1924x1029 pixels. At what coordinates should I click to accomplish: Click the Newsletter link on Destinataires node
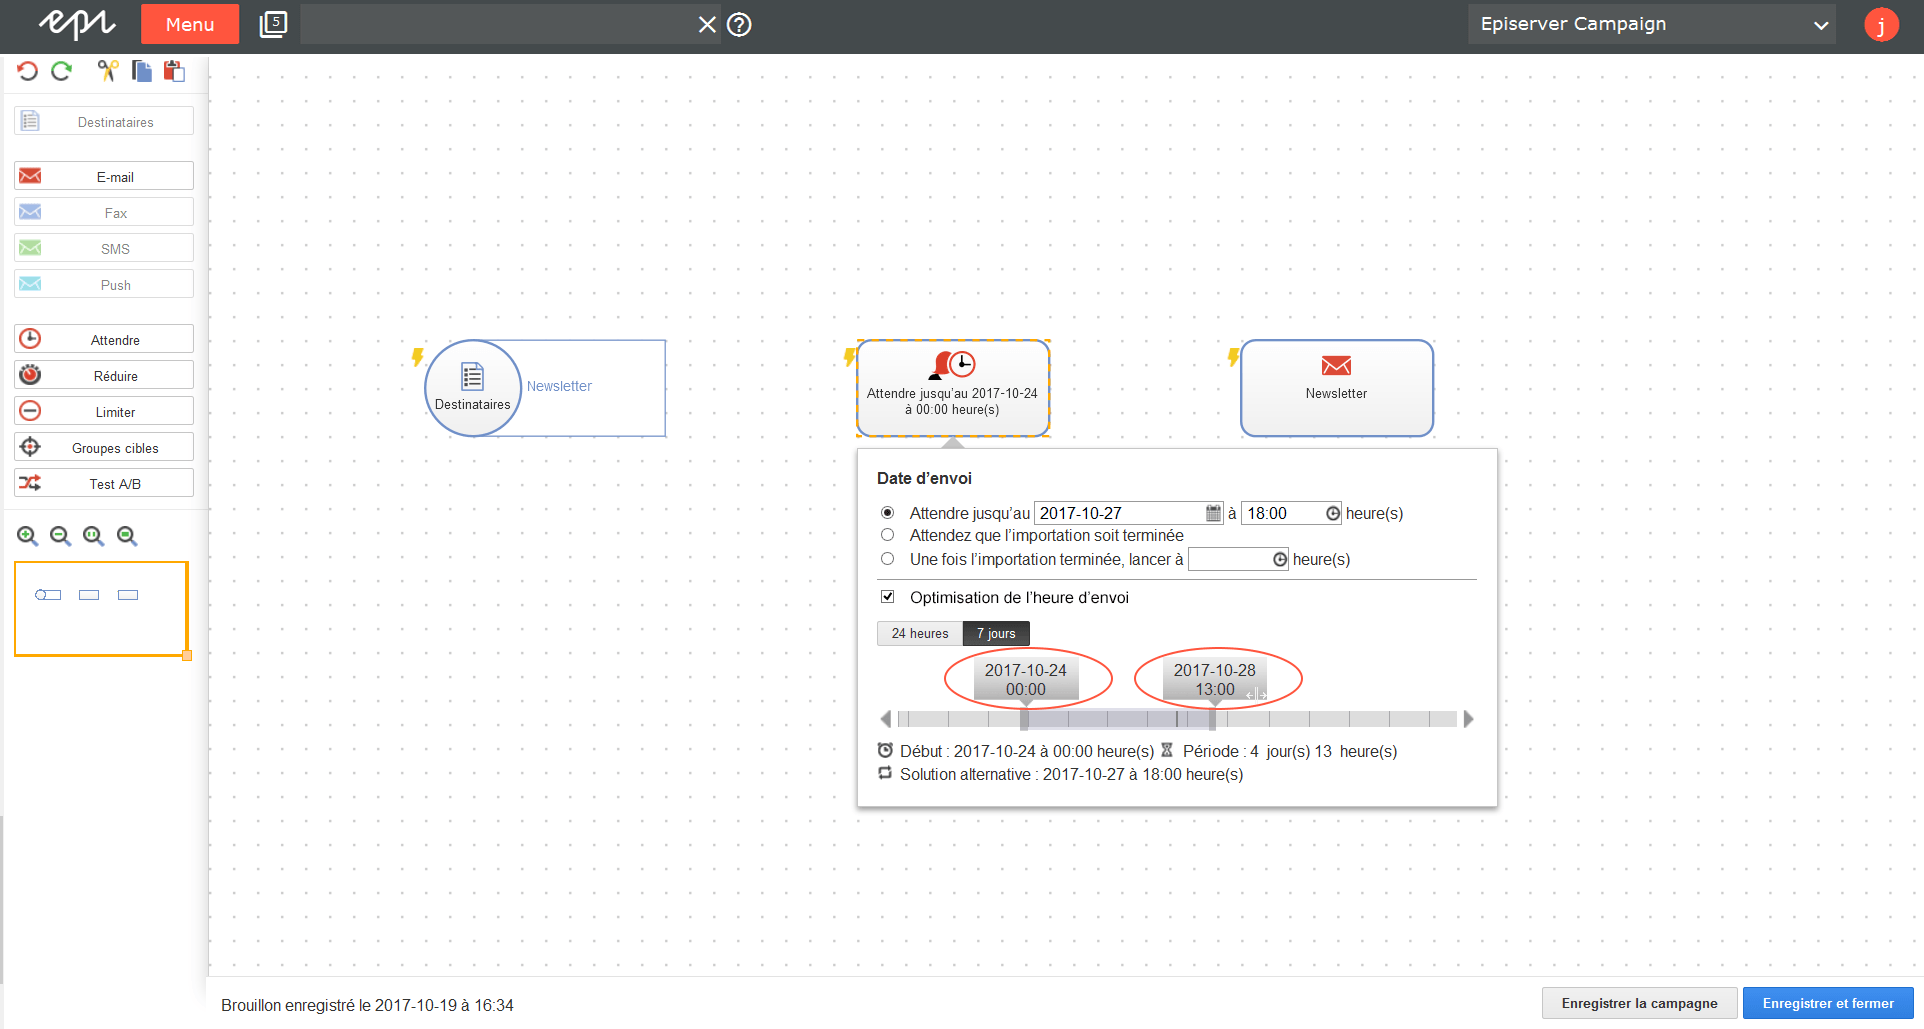click(x=559, y=386)
